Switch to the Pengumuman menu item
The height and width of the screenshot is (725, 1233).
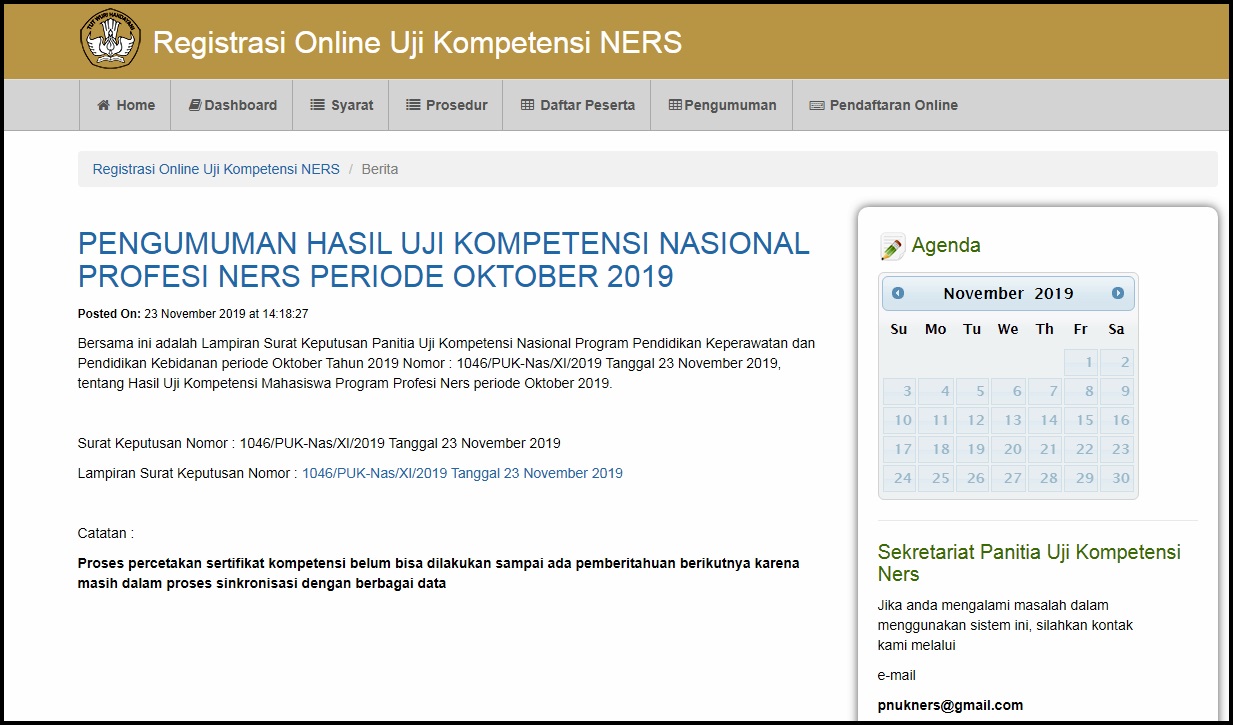pos(721,104)
